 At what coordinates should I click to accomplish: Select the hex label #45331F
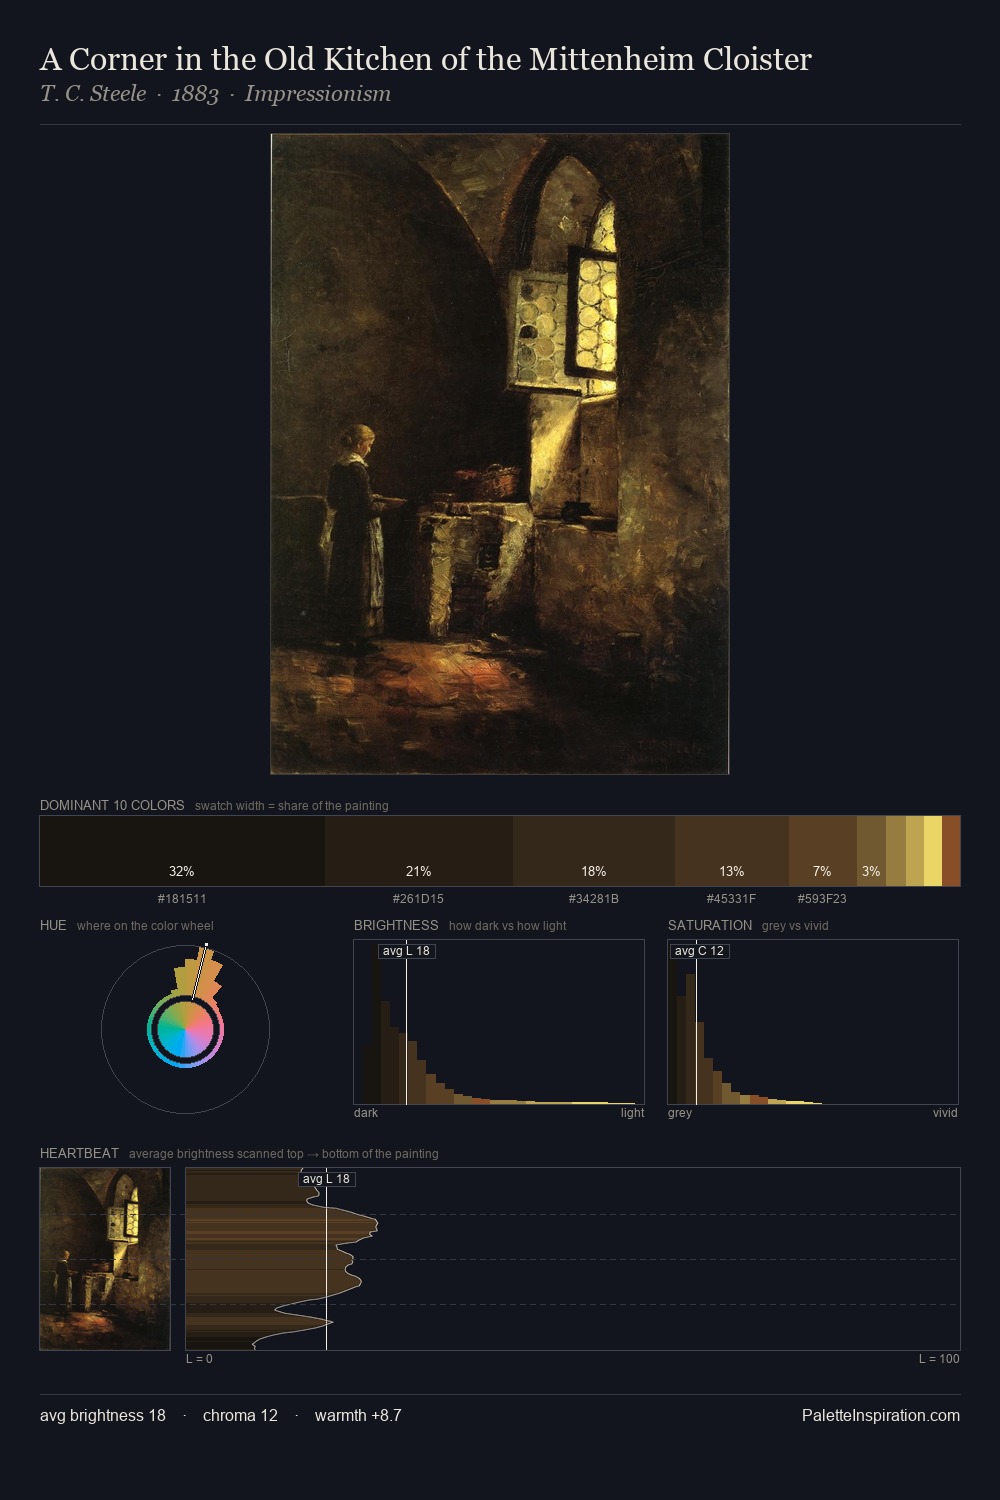(x=731, y=899)
